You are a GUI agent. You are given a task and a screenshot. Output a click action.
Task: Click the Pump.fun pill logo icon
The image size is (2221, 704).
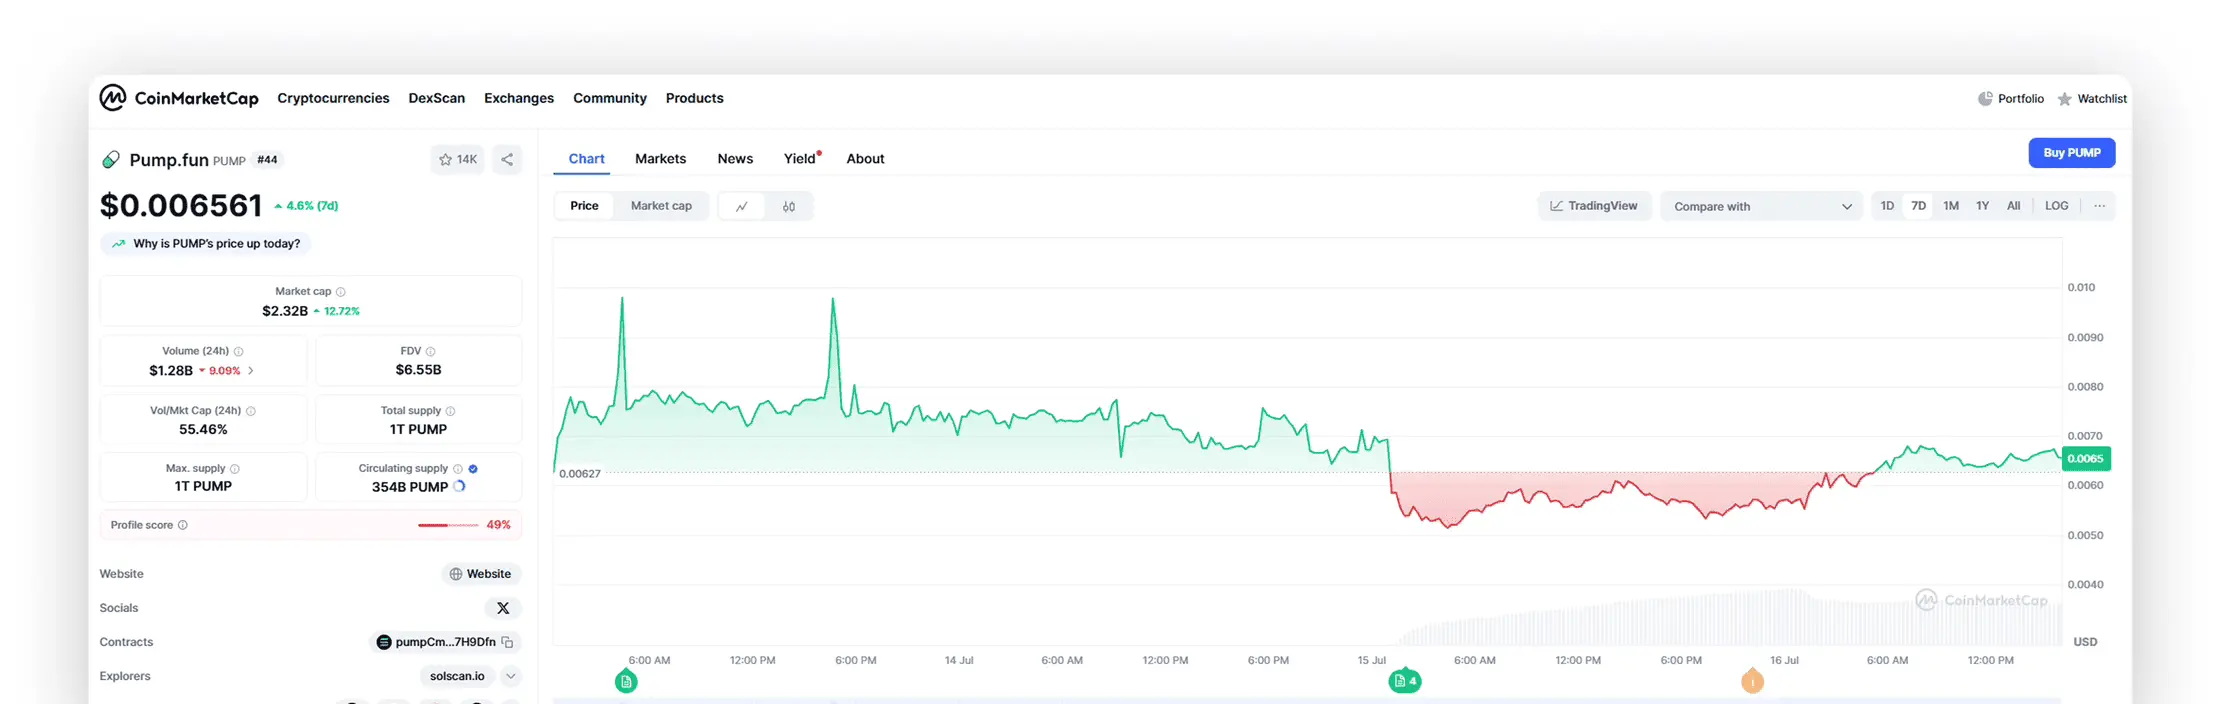[x=111, y=160]
